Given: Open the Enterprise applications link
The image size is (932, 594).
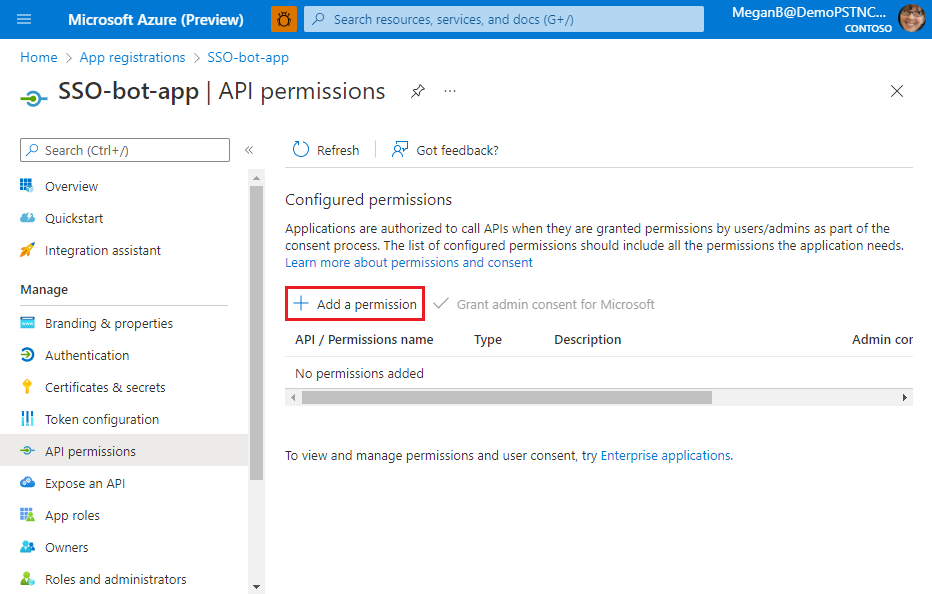Looking at the screenshot, I should [664, 455].
